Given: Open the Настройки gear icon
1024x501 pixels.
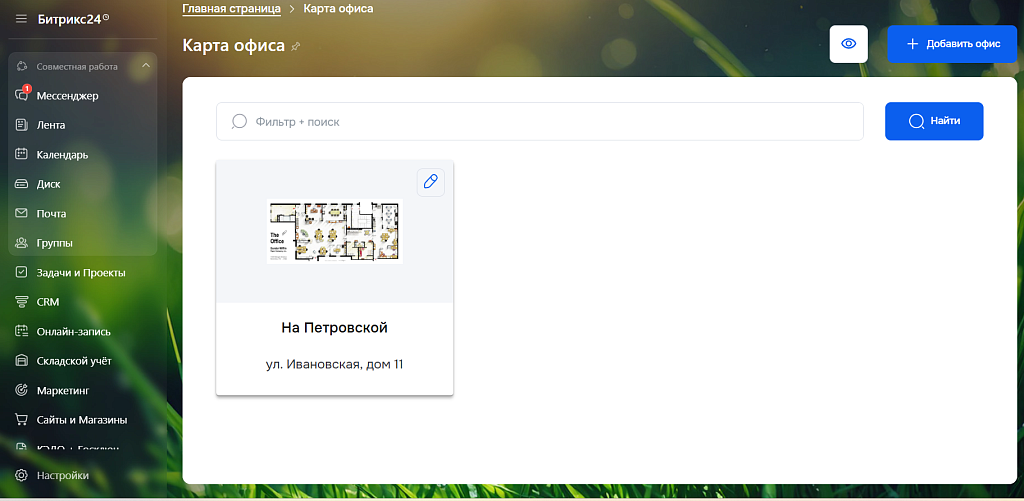Looking at the screenshot, I should click(x=21, y=475).
